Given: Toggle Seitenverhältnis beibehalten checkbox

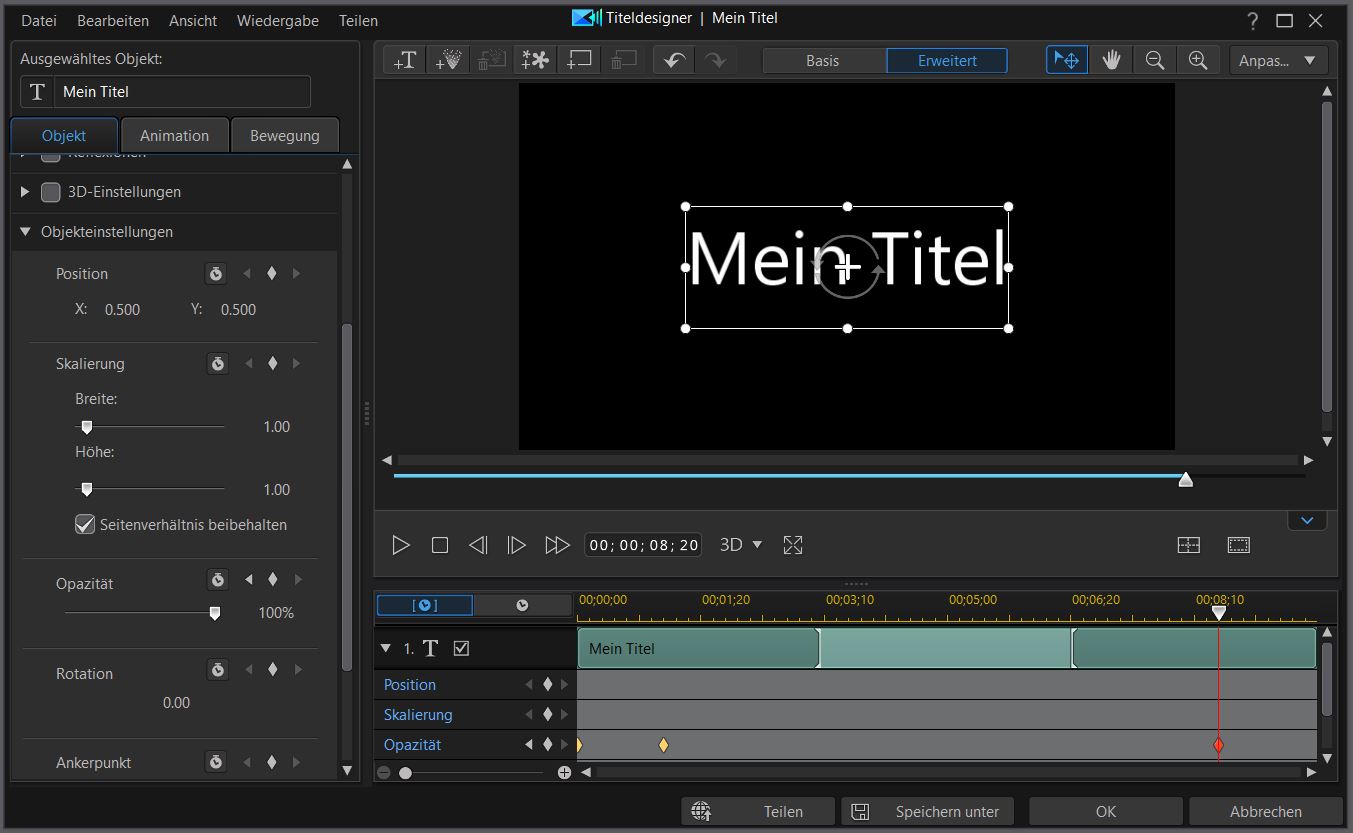Looking at the screenshot, I should coord(85,524).
